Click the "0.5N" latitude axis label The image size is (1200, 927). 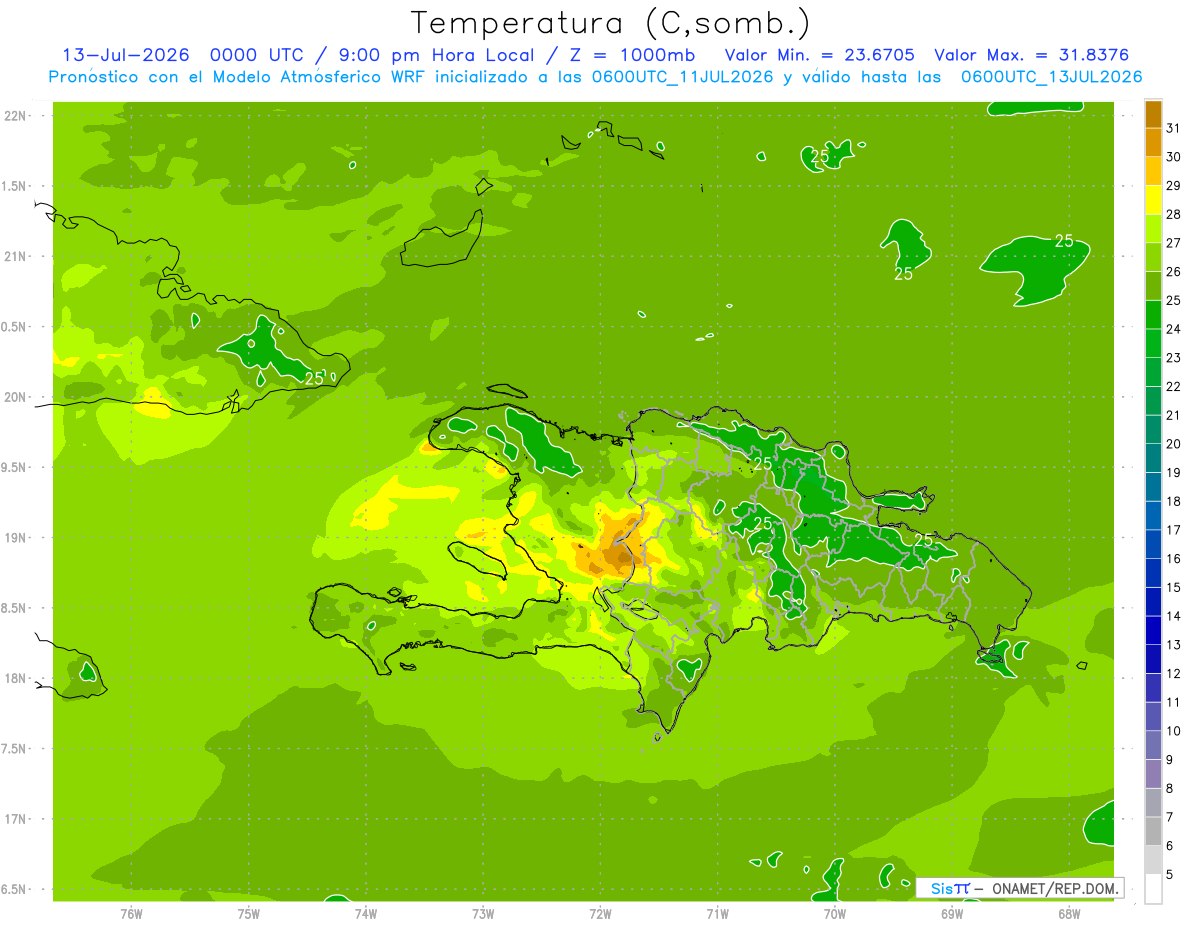tap(15, 327)
